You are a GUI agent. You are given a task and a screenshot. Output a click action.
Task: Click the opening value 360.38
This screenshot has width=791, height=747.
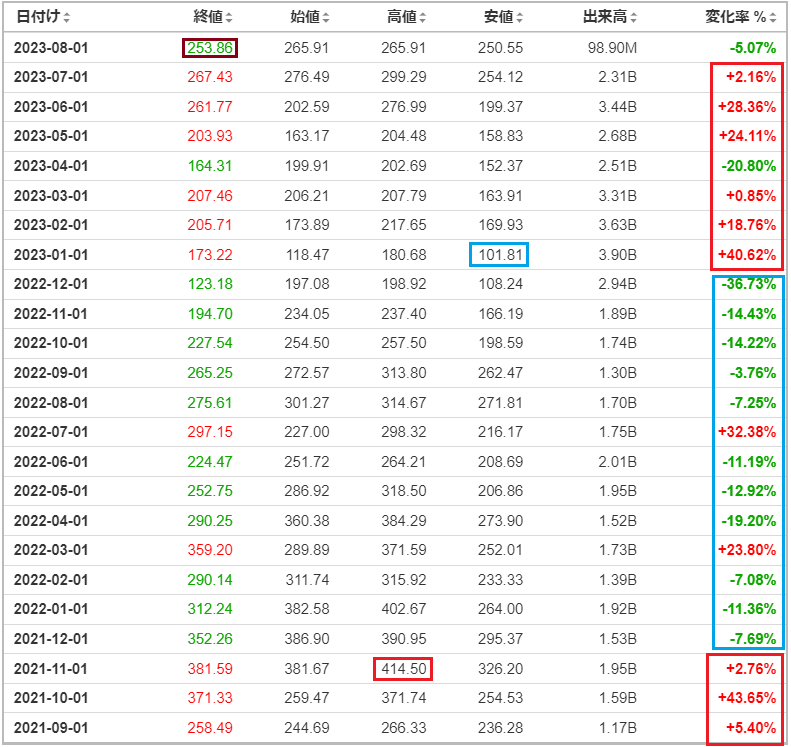click(x=307, y=521)
